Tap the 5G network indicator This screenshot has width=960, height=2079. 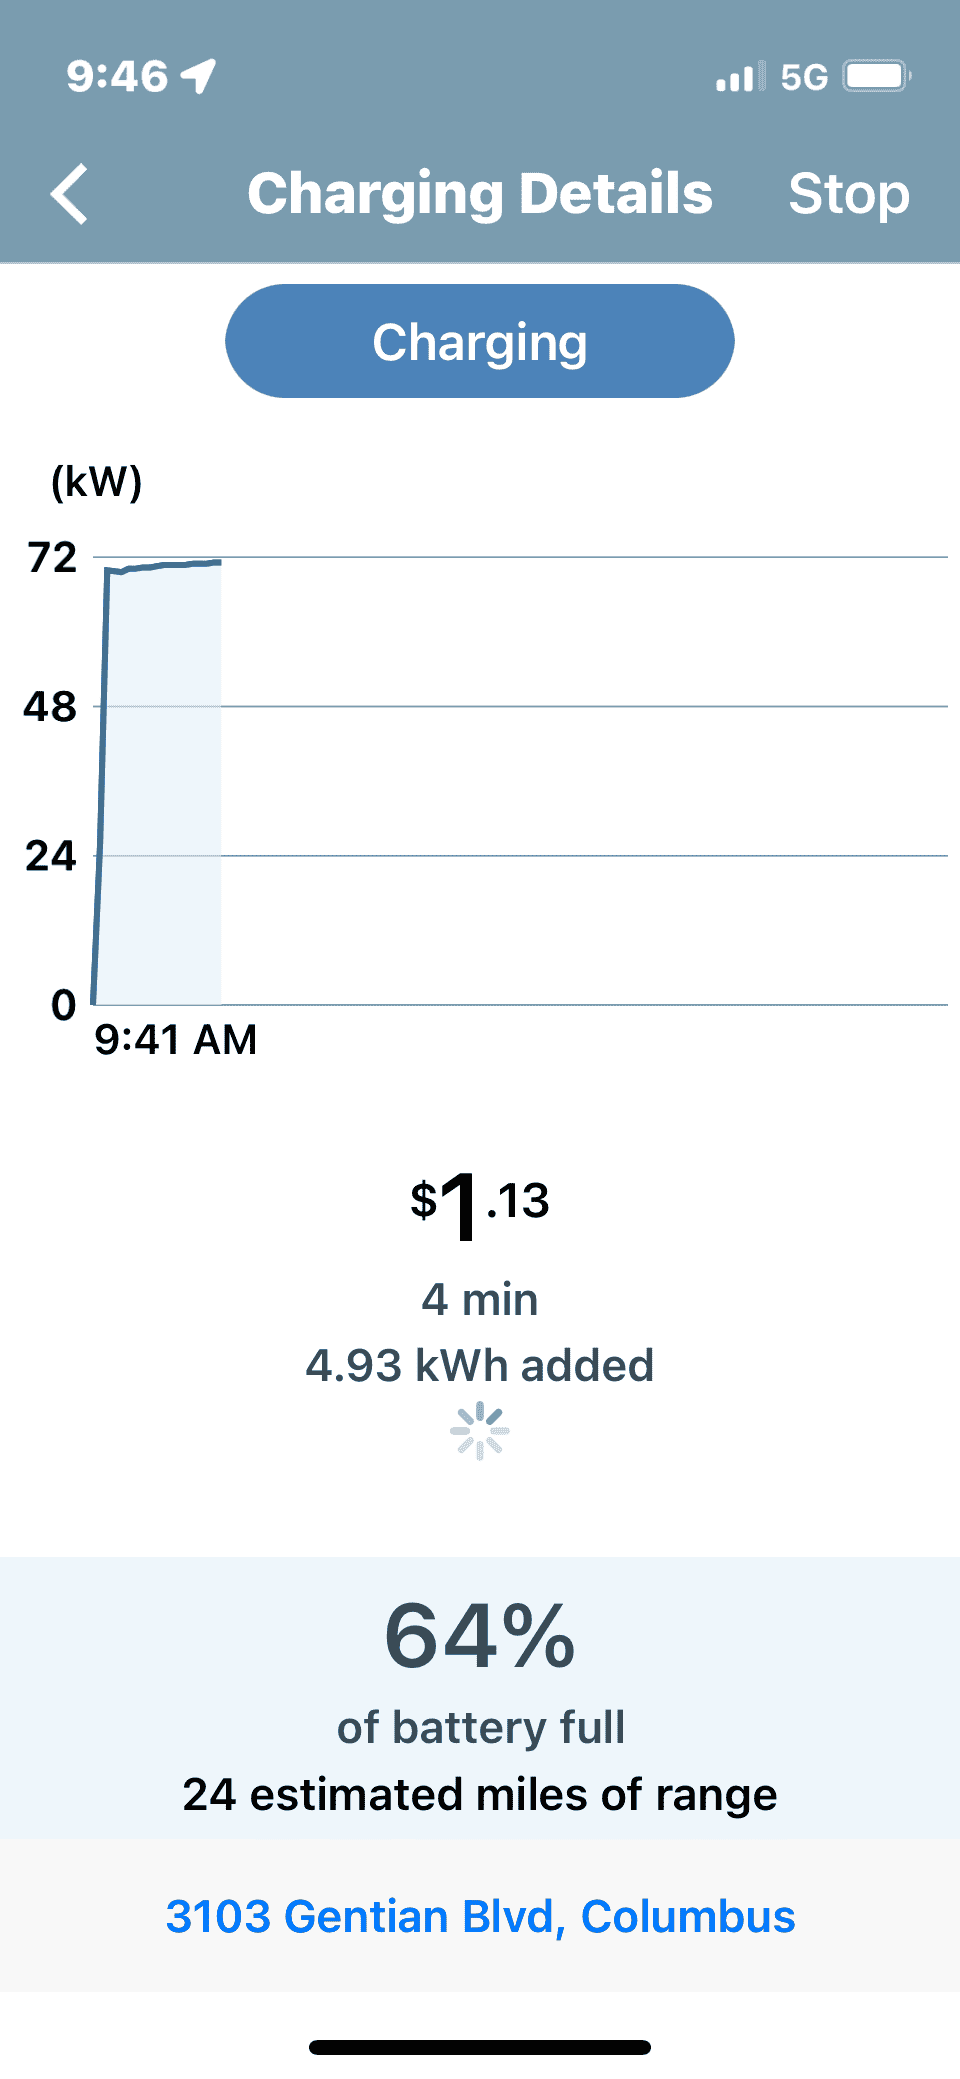point(804,77)
